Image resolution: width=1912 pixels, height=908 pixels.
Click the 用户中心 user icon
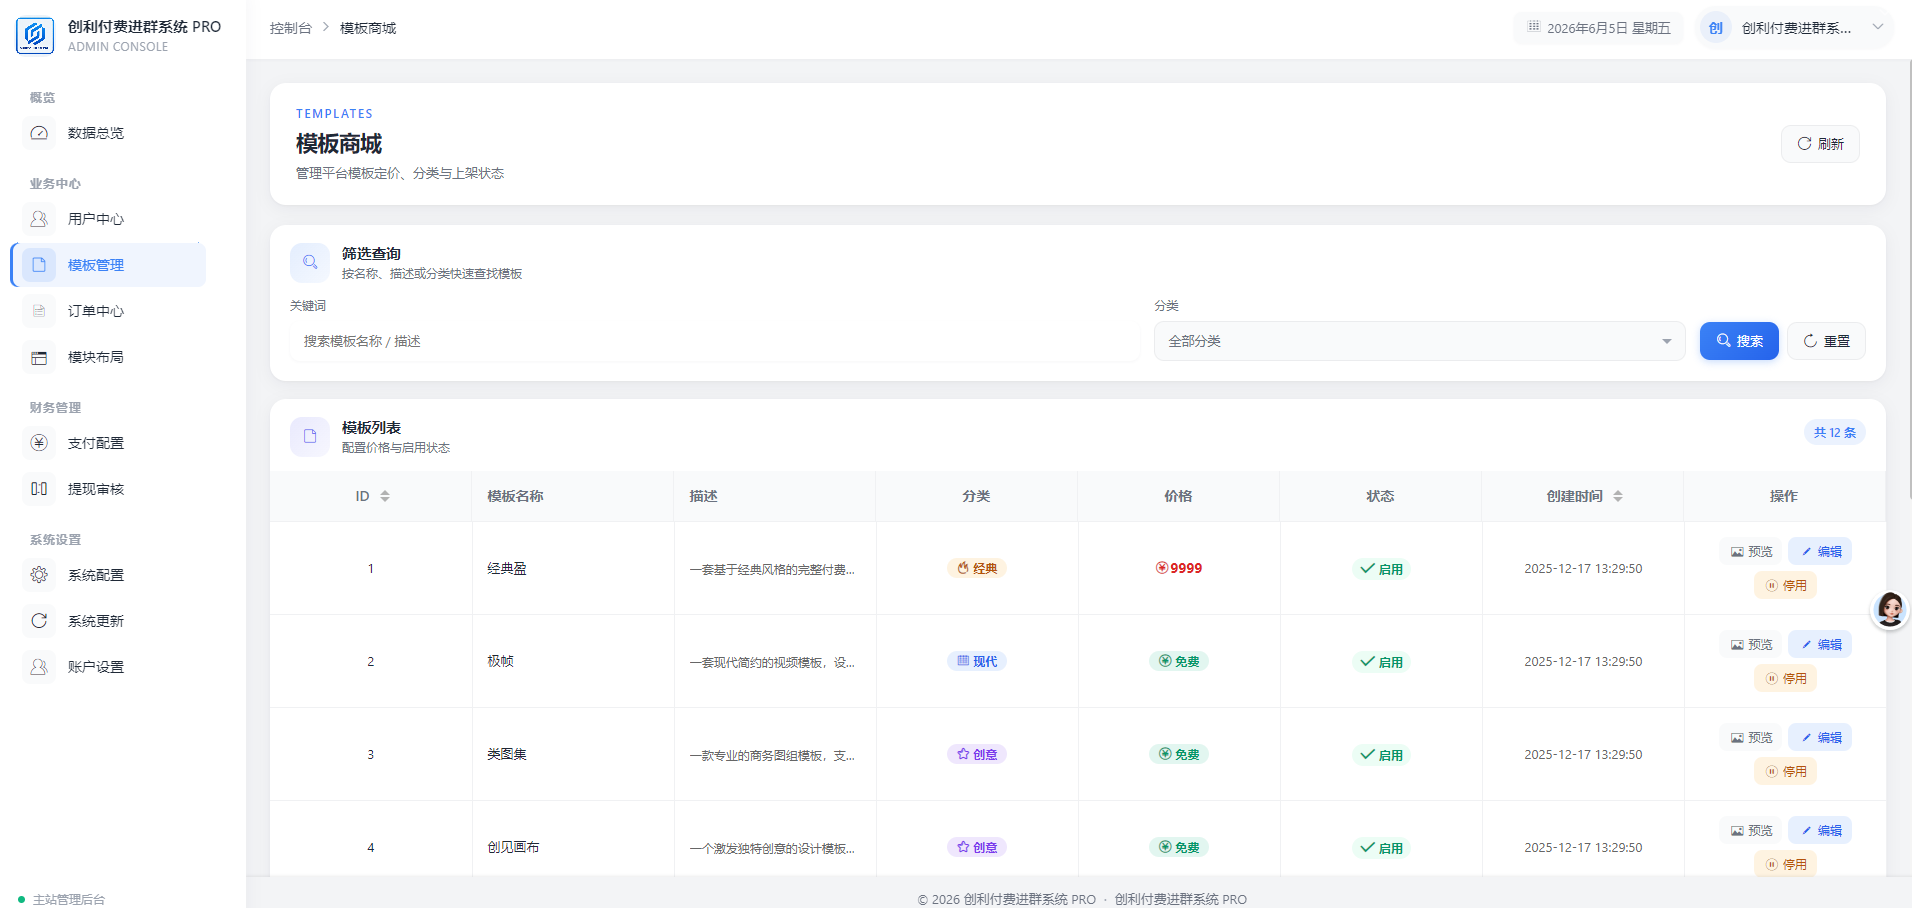tap(39, 219)
